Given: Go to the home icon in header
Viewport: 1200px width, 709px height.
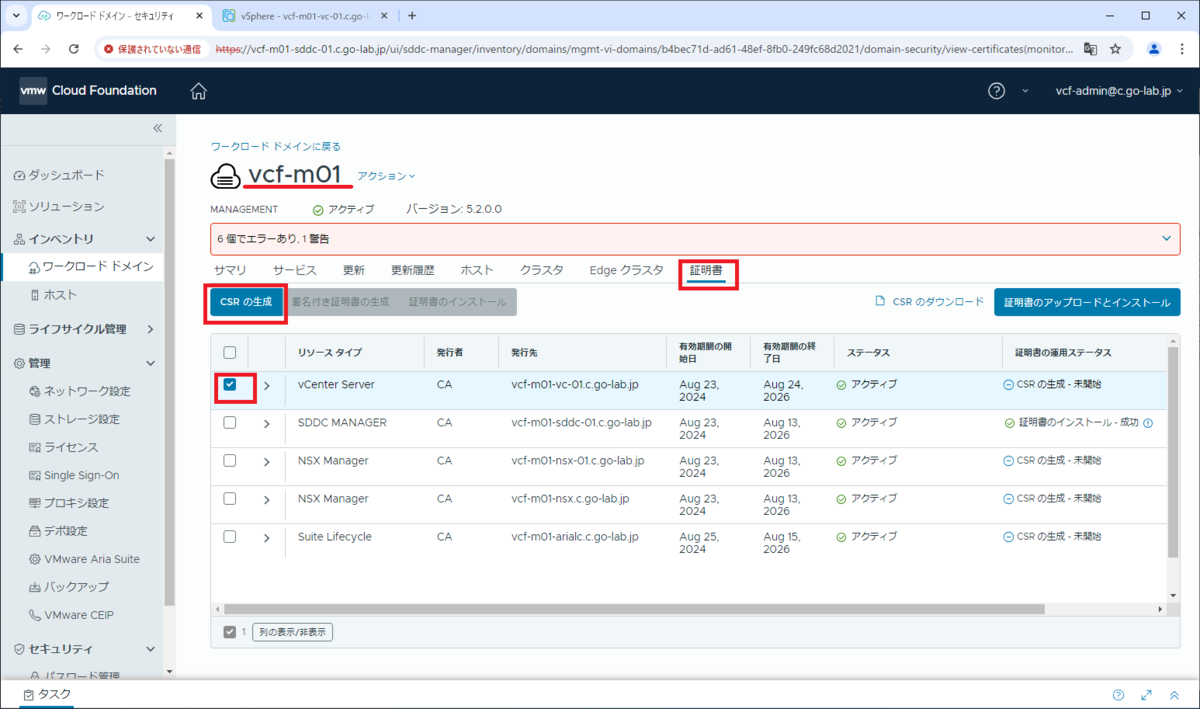Looking at the screenshot, I should (x=198, y=91).
